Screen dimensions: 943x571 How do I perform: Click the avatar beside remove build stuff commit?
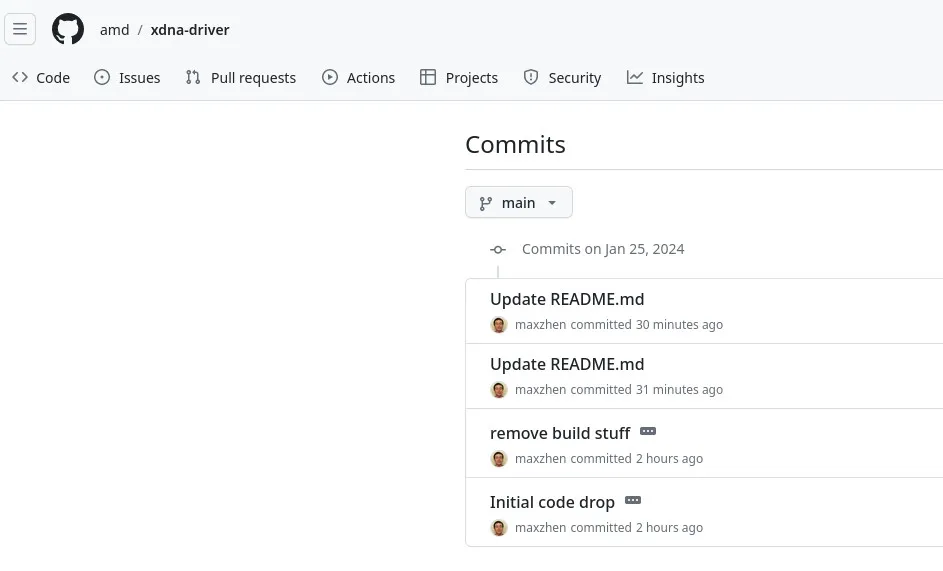point(499,459)
